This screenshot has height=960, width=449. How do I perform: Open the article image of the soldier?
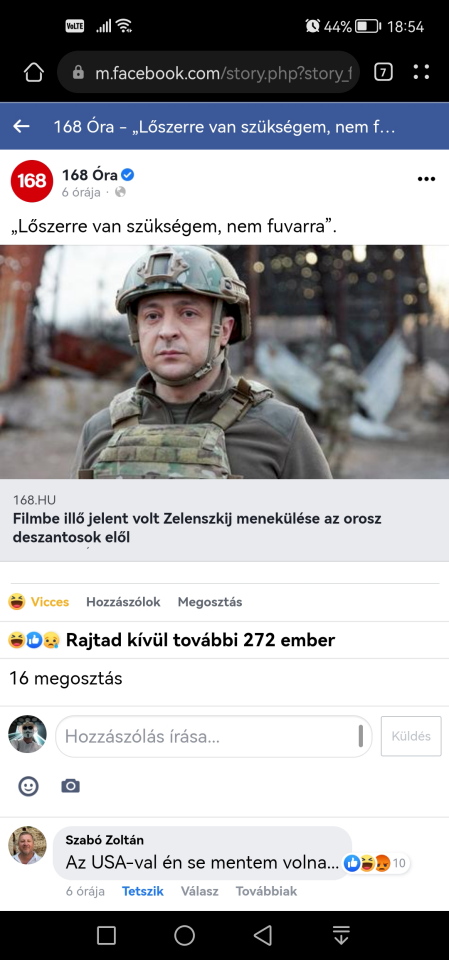(224, 362)
